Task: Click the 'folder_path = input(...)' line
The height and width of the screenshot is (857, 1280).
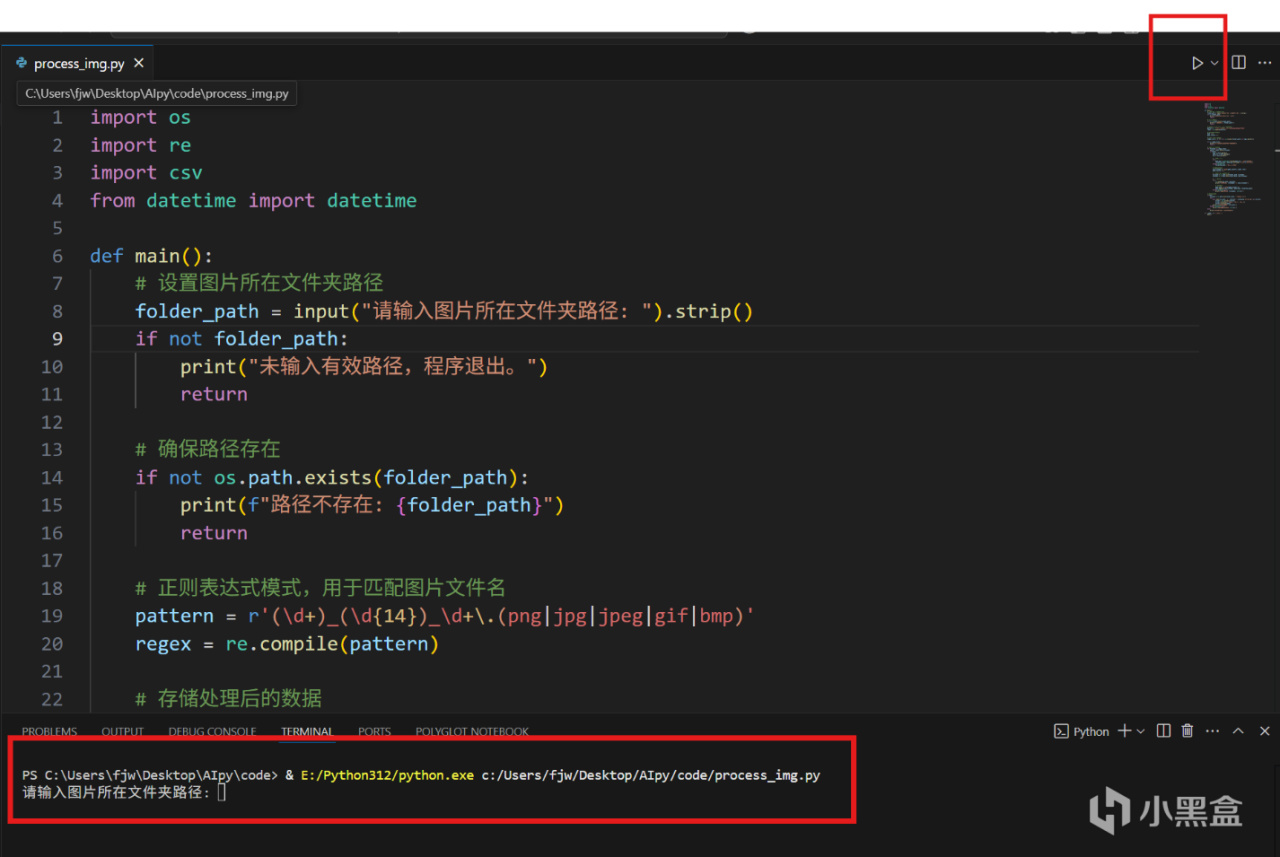Action: (444, 311)
